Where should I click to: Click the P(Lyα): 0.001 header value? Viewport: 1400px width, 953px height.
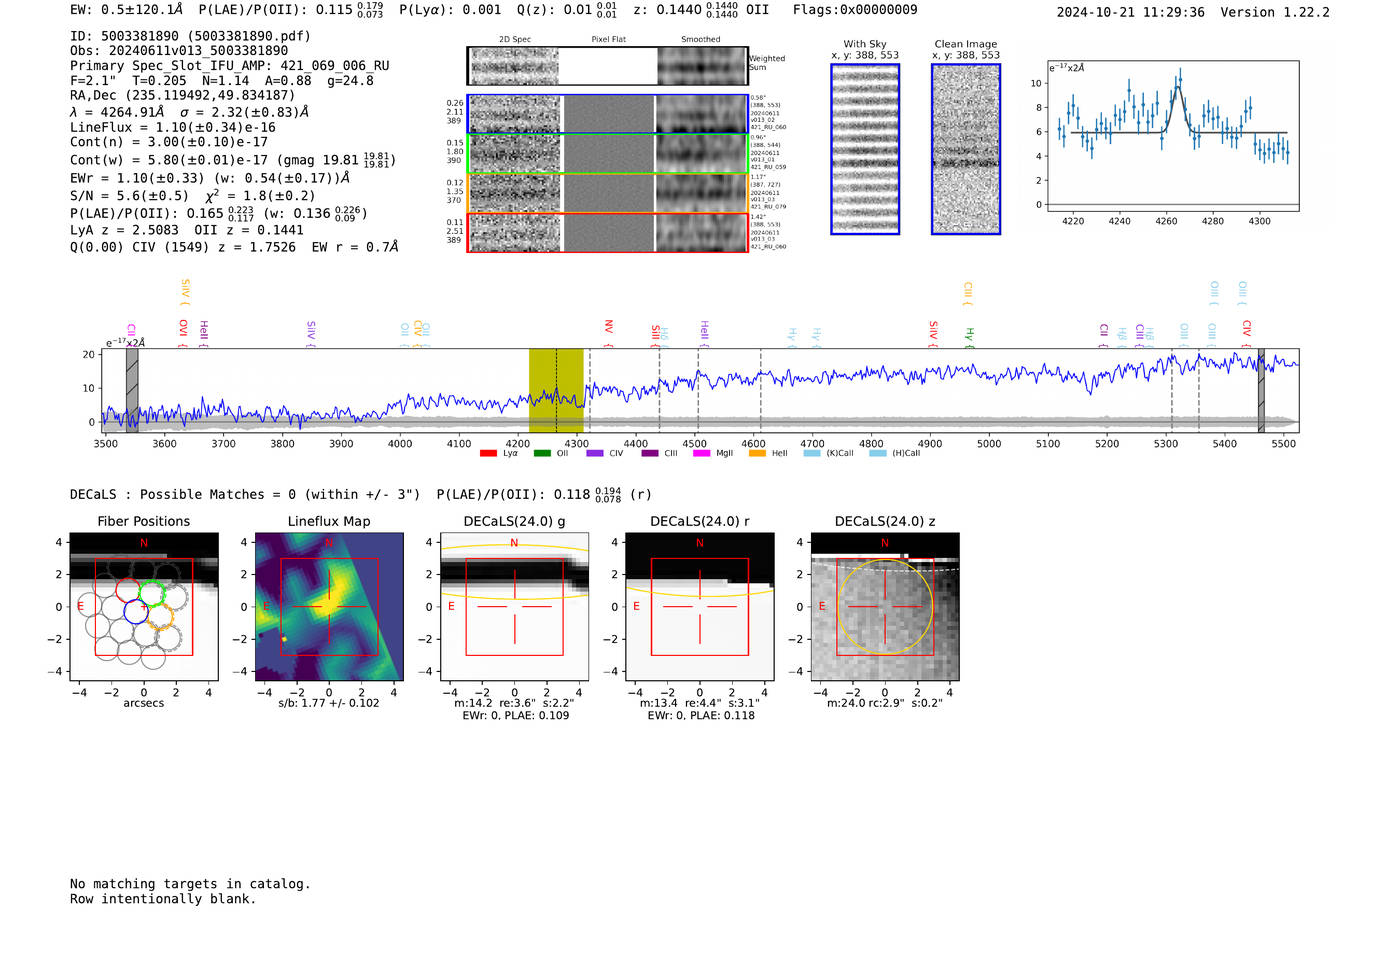click(450, 10)
